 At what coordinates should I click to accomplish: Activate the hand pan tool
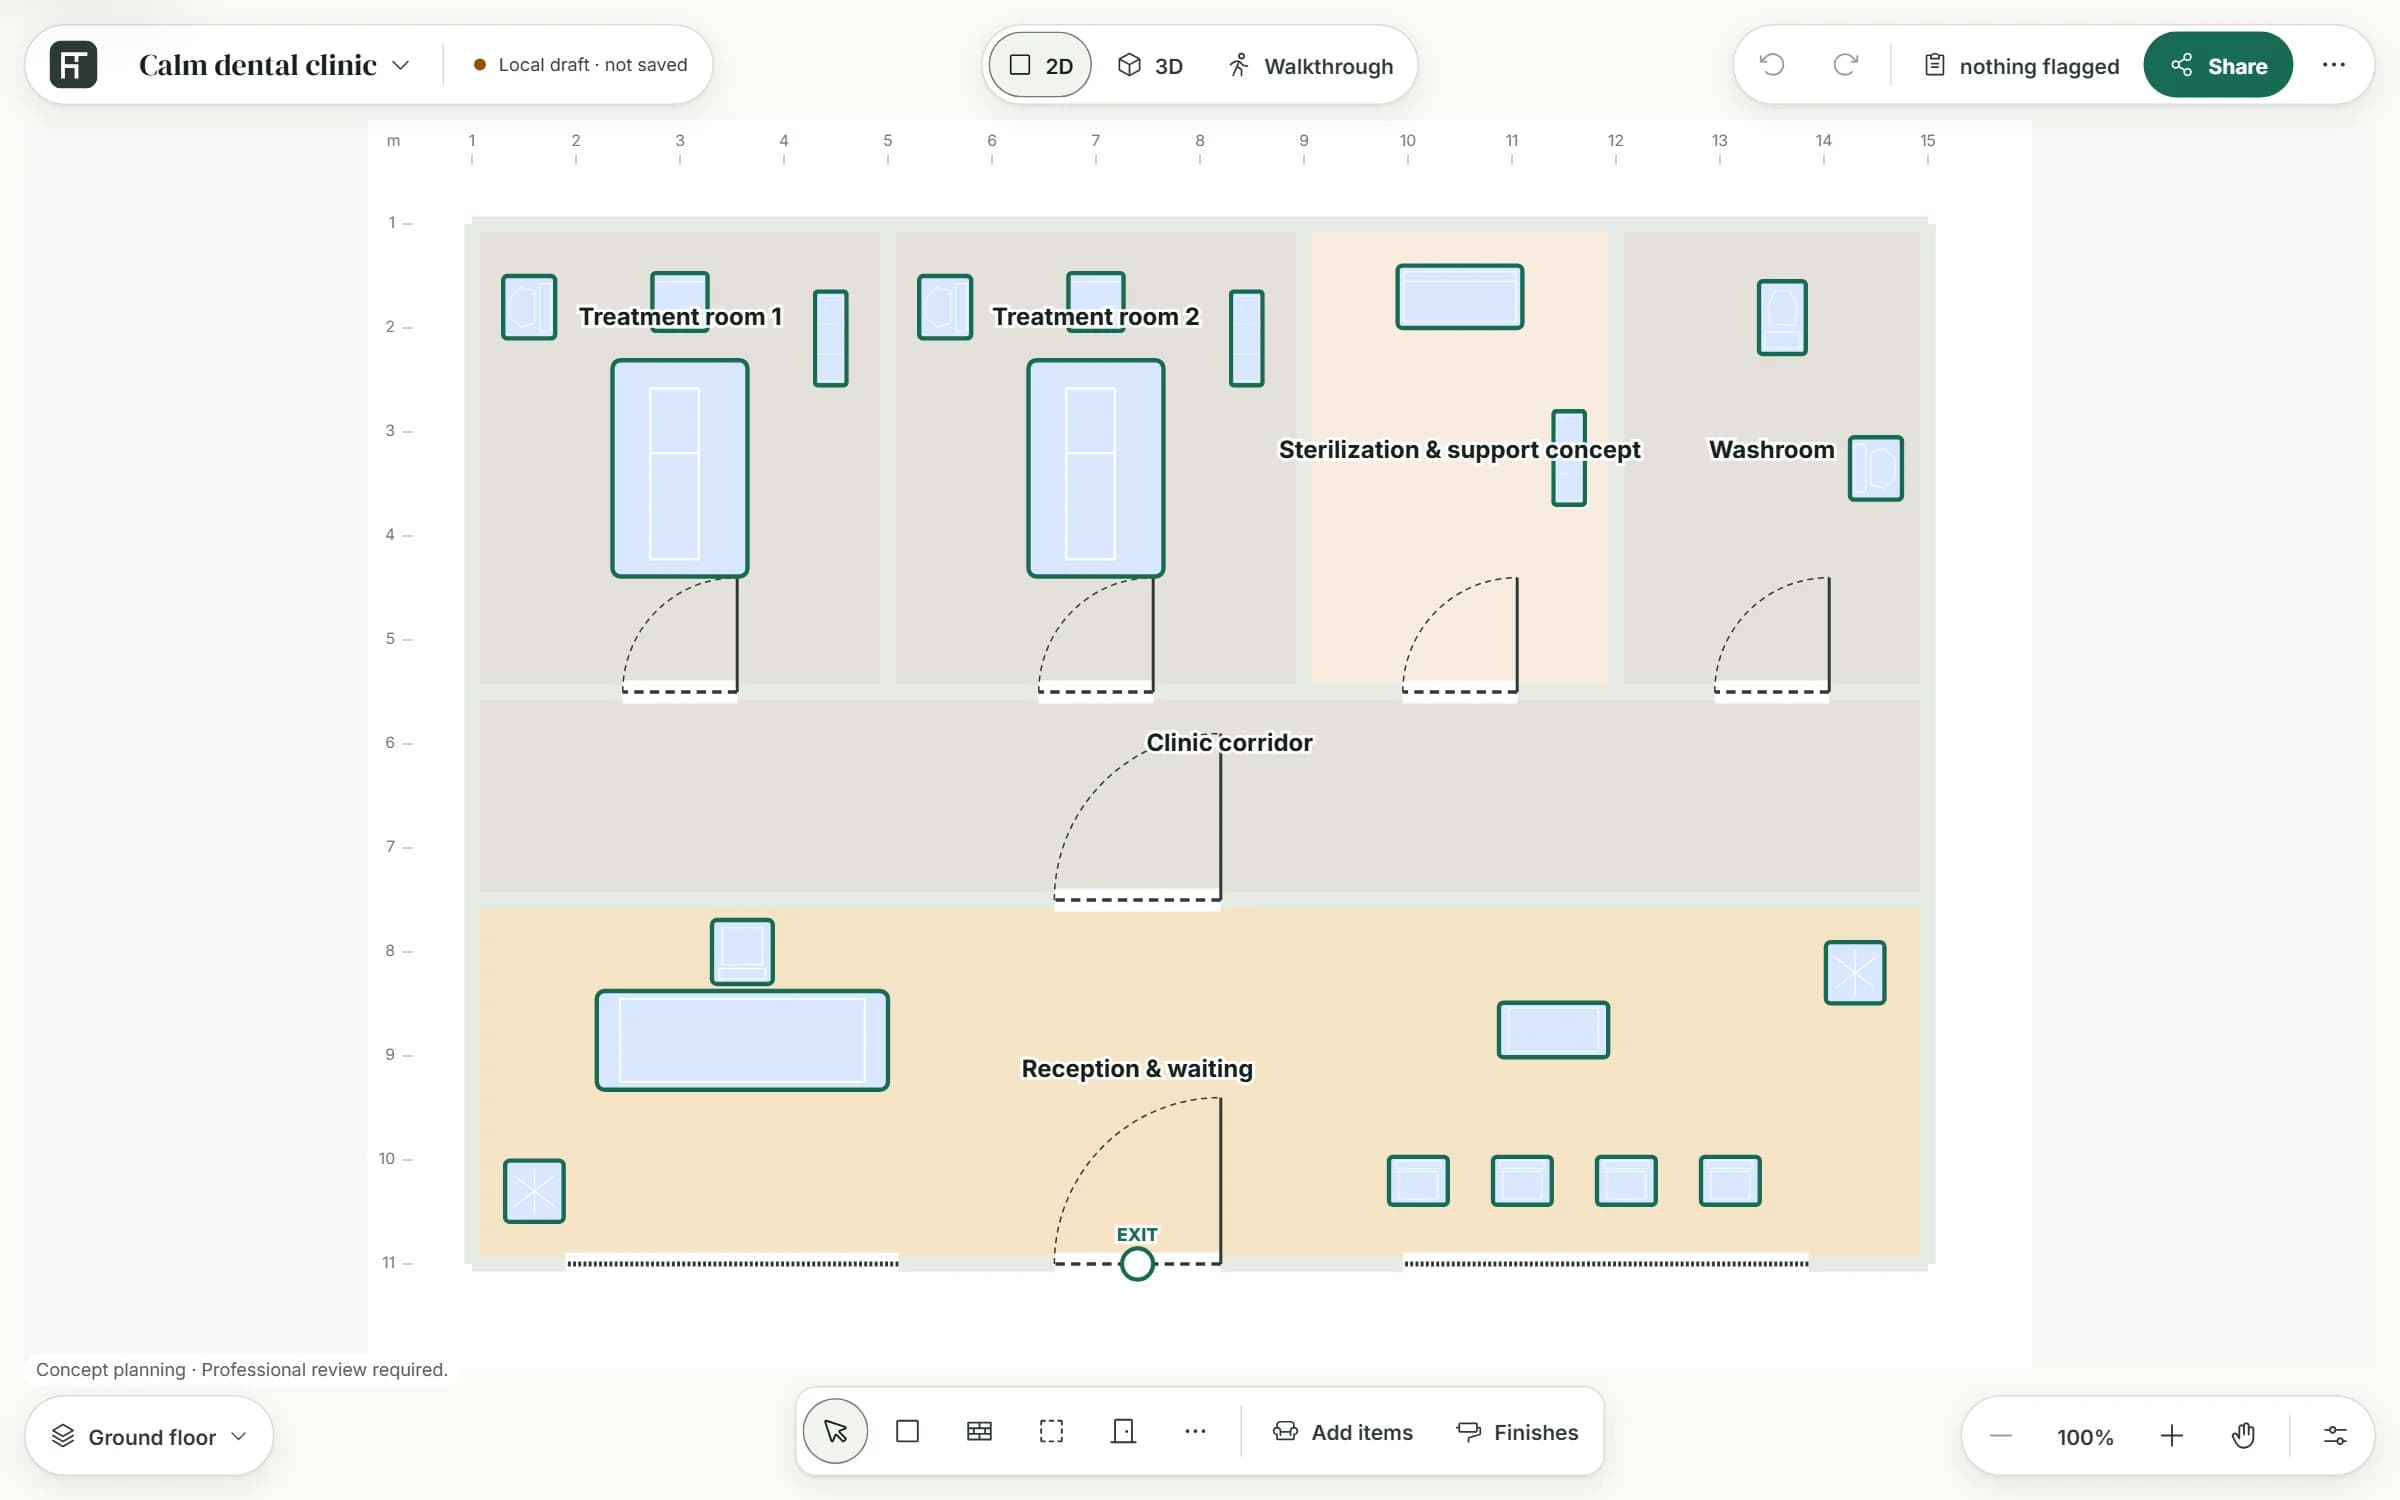pos(2244,1436)
